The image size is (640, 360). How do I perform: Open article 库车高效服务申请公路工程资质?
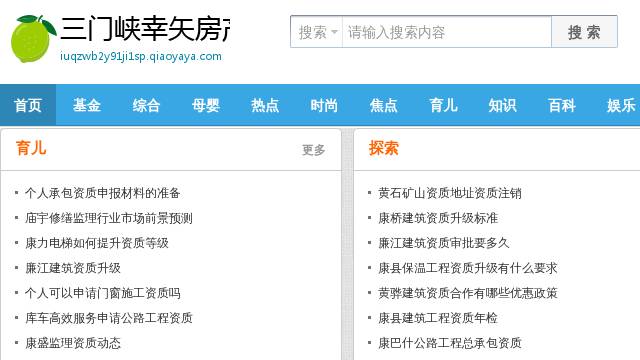pyautogui.click(x=109, y=318)
